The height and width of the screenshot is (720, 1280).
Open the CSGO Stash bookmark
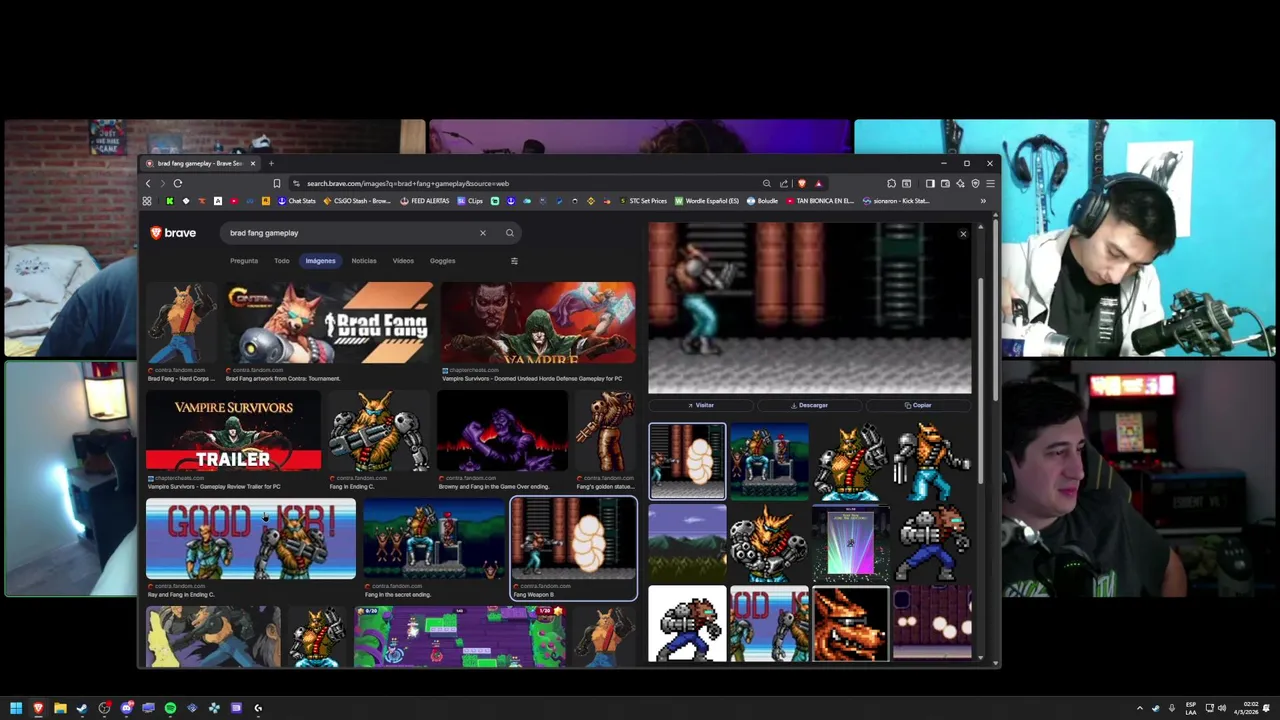point(357,201)
